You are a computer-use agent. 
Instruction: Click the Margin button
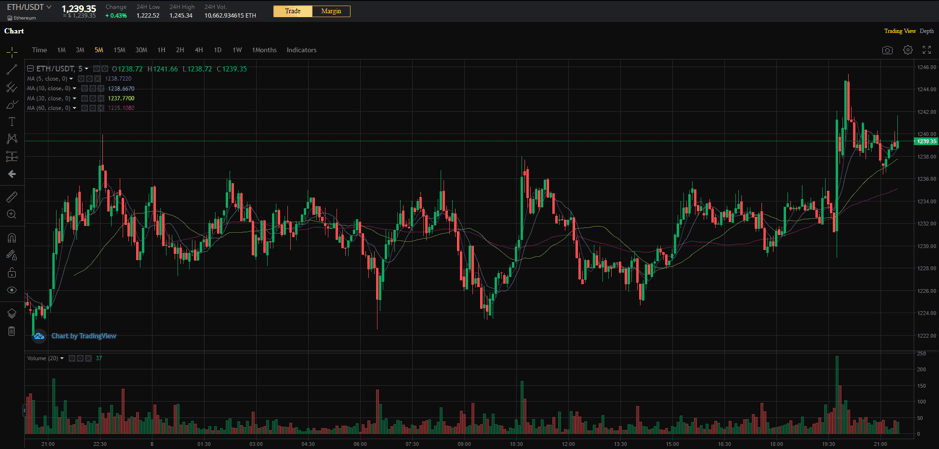coord(331,11)
